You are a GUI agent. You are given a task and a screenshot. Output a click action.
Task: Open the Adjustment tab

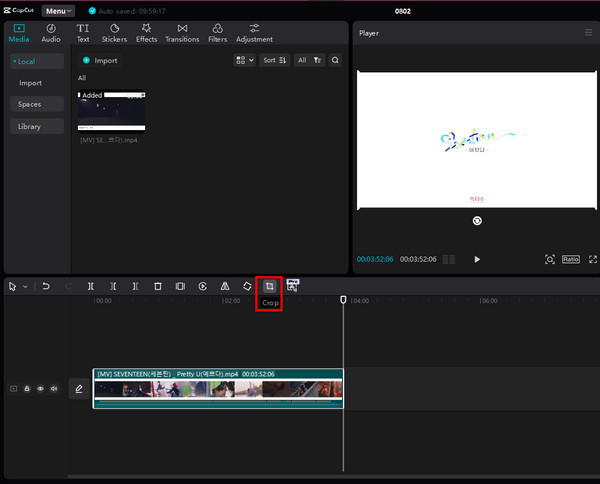point(254,33)
